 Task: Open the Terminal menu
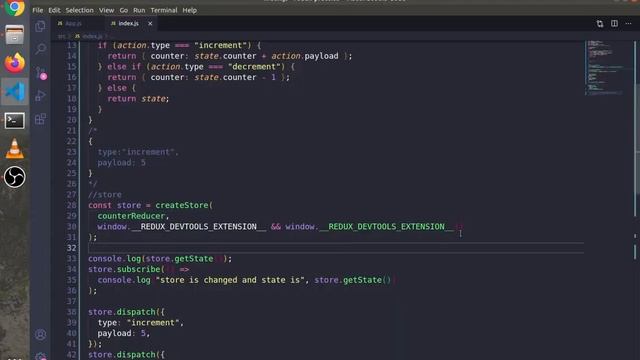coord(164,10)
